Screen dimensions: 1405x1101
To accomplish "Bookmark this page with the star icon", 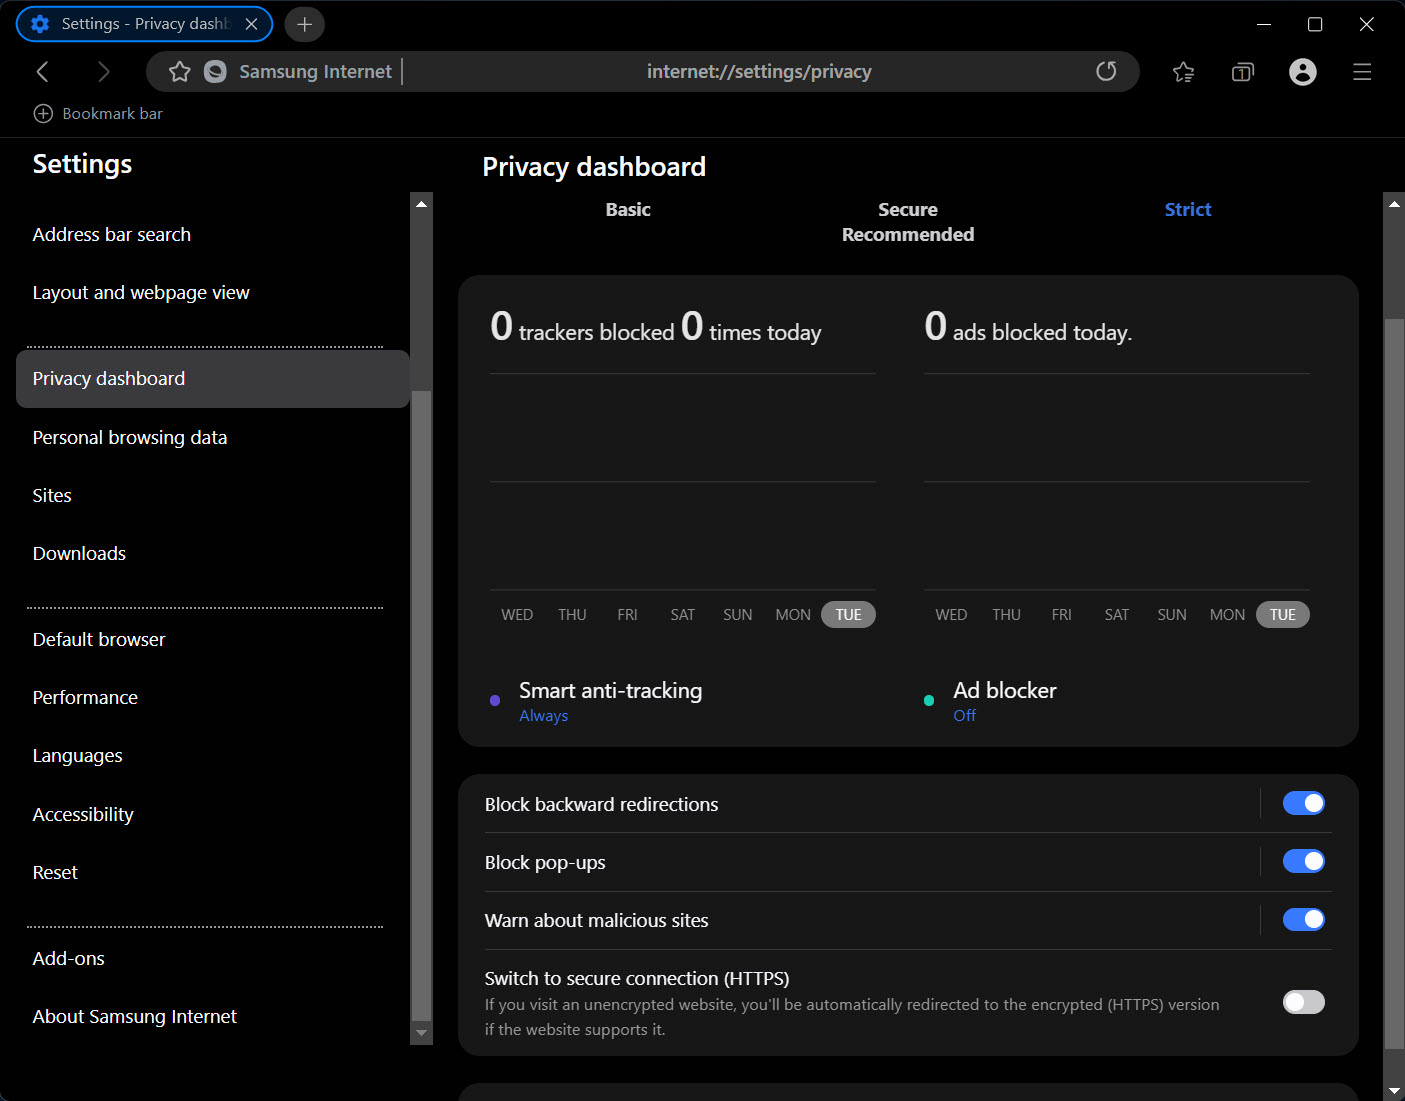I will tap(180, 72).
